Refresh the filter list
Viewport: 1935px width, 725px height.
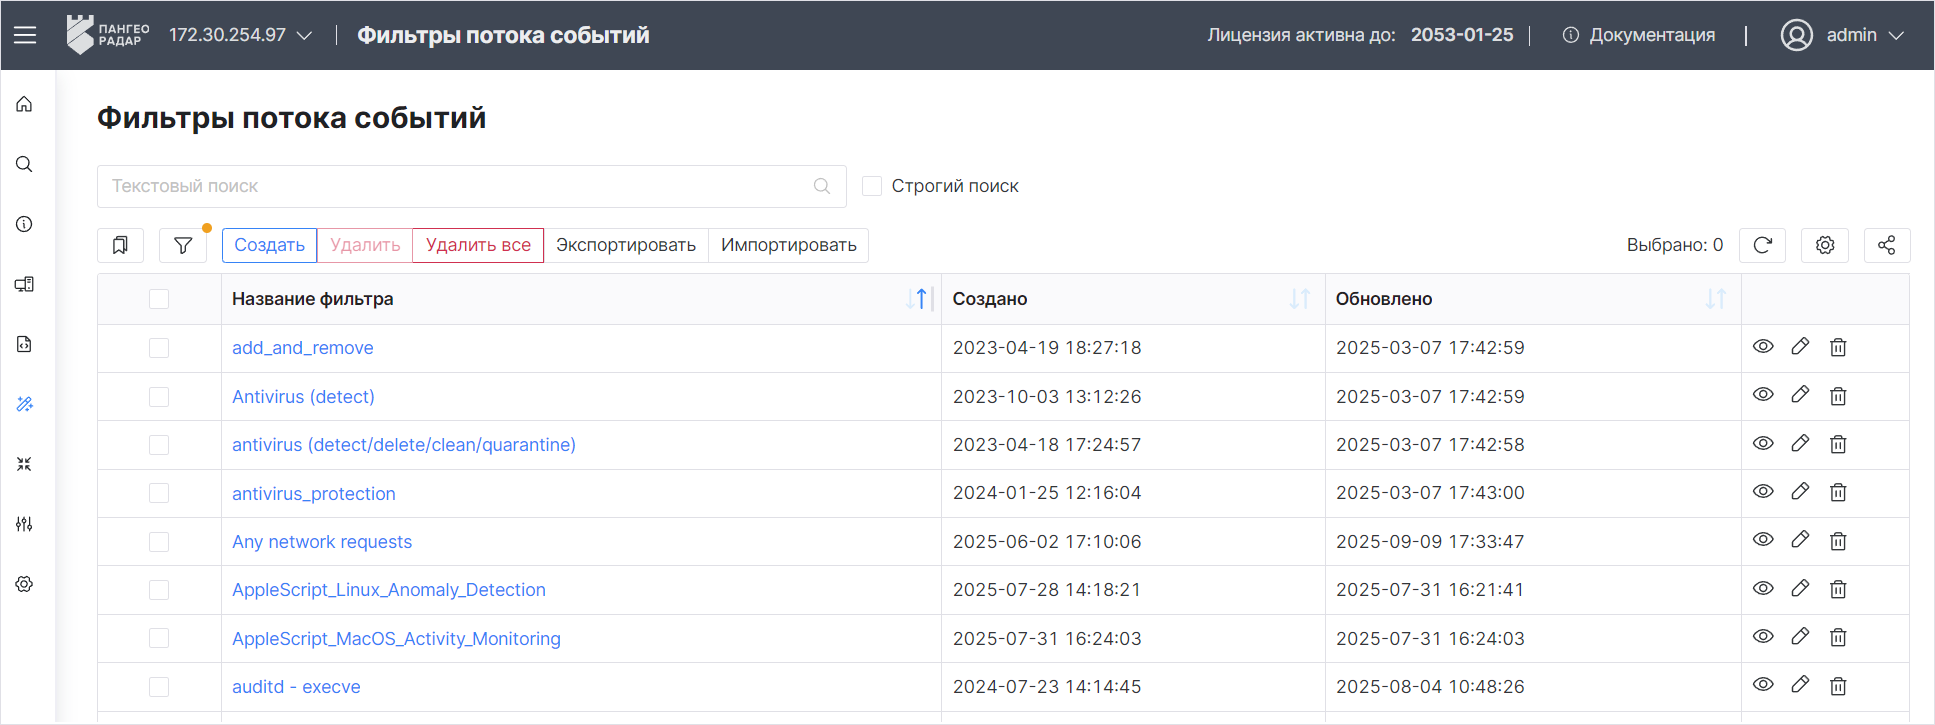click(x=1763, y=245)
